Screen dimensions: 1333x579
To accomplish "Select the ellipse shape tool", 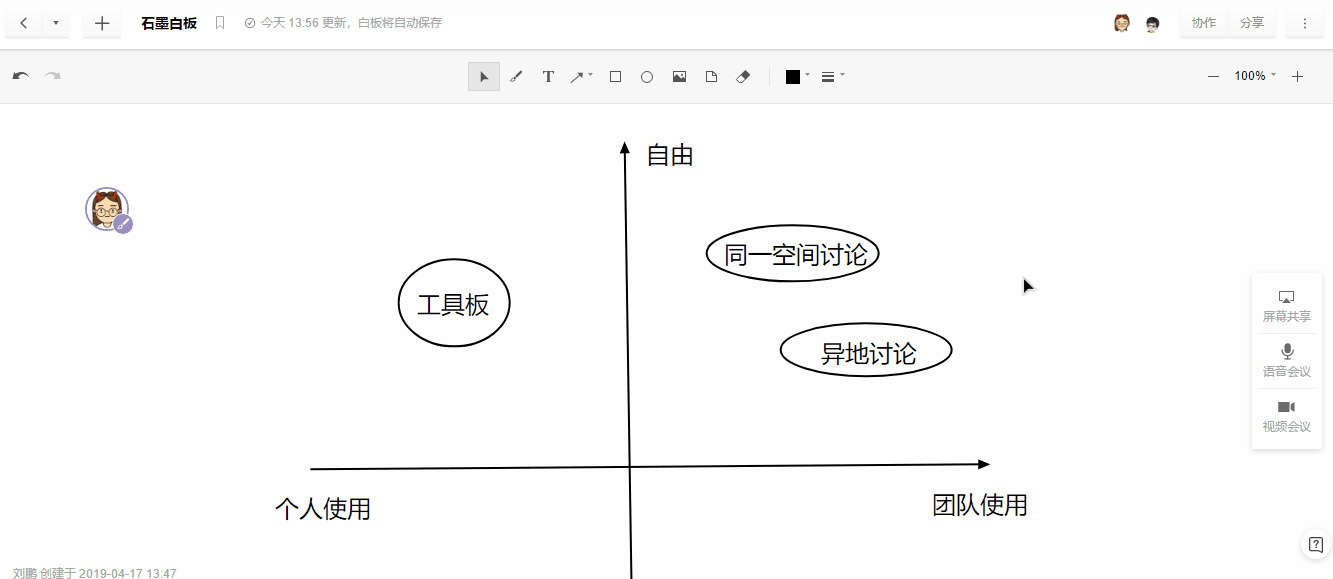I will pyautogui.click(x=647, y=76).
